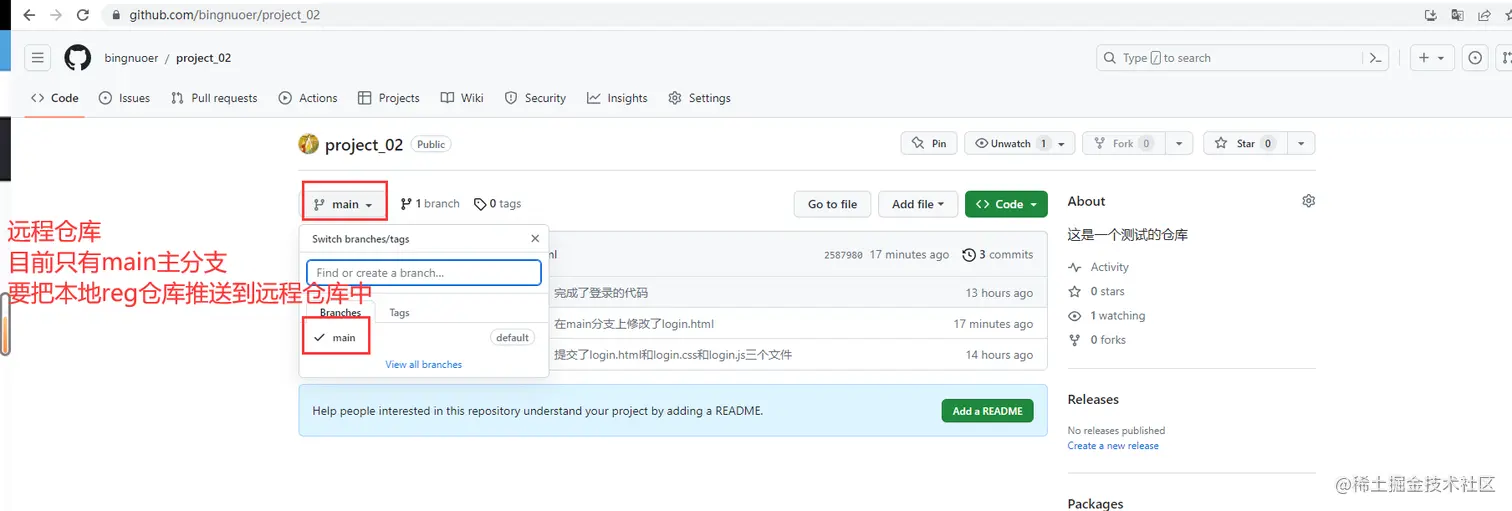Screen dimensions: 1512x511
Task: Open the Issues tab
Action: [x=124, y=98]
